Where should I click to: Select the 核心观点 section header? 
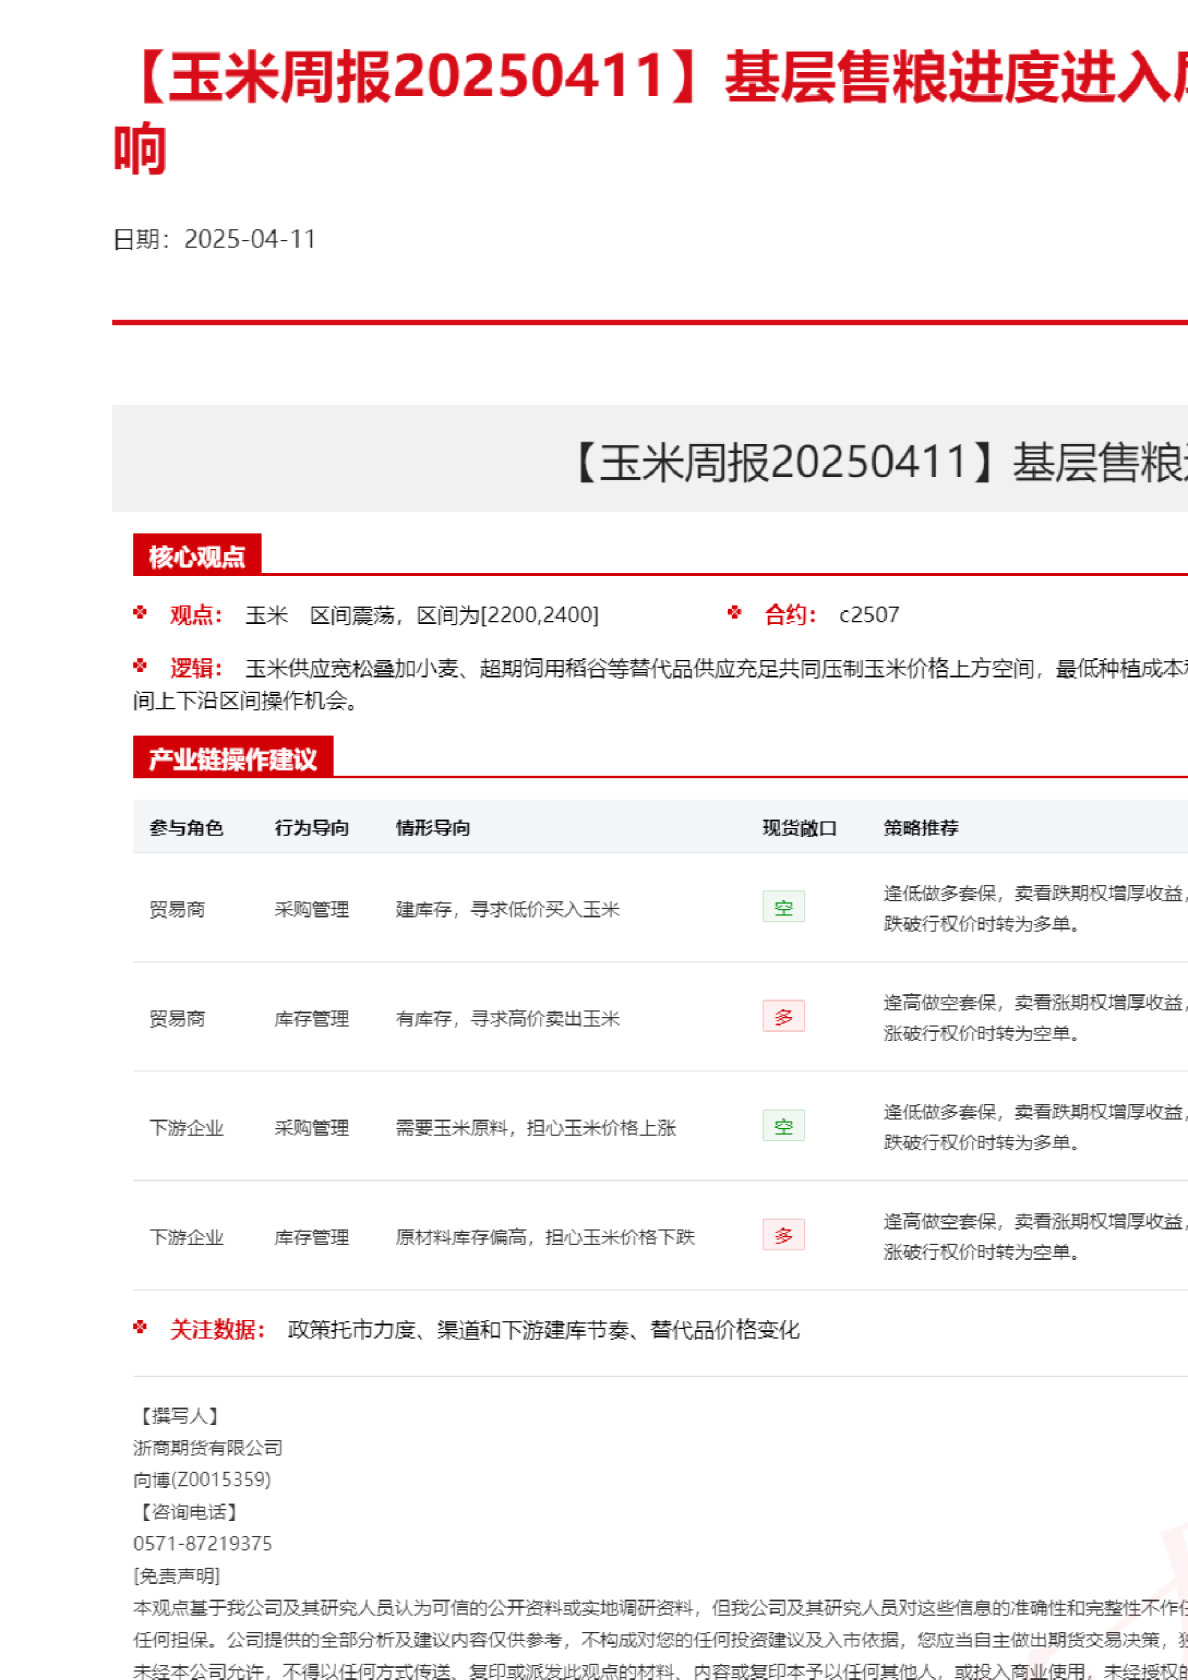[x=197, y=556]
